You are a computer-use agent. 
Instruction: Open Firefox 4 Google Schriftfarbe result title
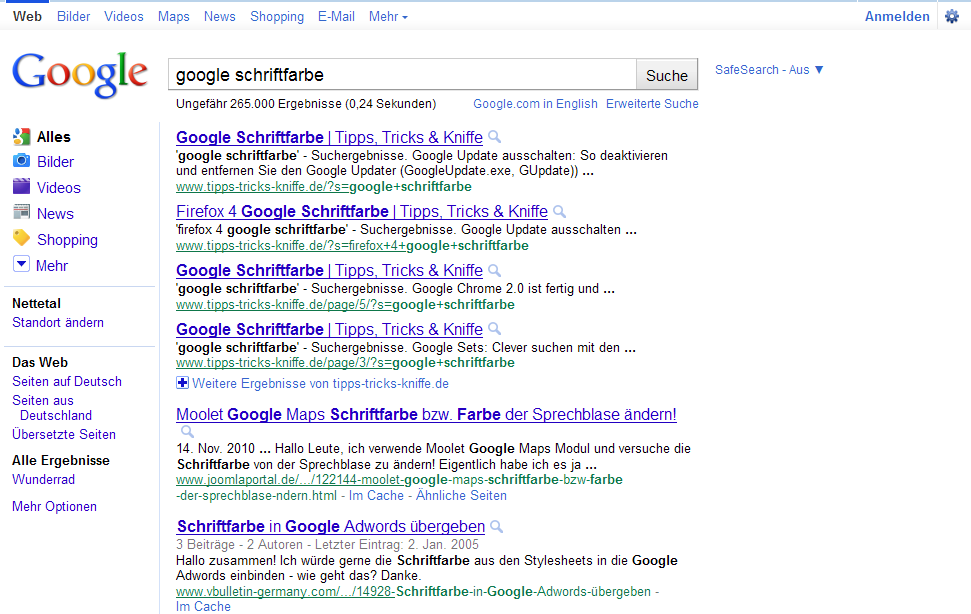tap(362, 212)
